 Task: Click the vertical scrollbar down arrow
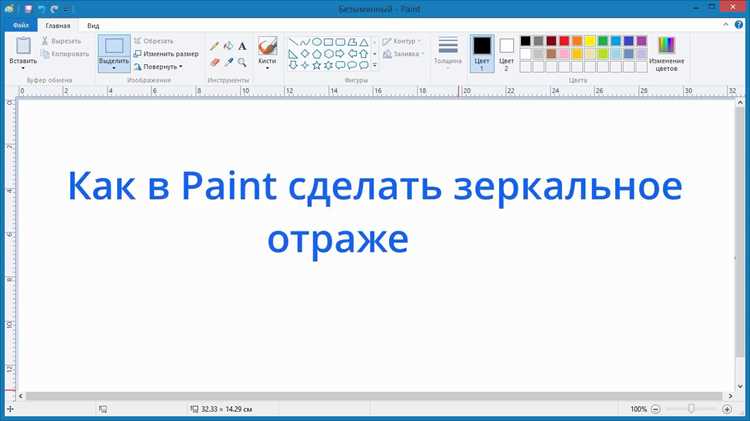click(740, 387)
